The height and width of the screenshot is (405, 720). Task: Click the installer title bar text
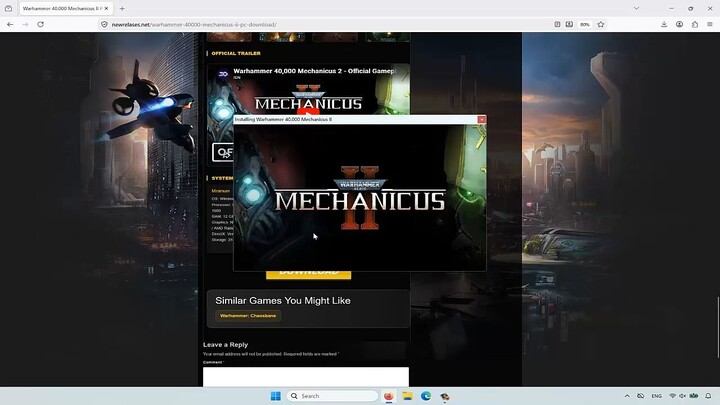(x=283, y=119)
